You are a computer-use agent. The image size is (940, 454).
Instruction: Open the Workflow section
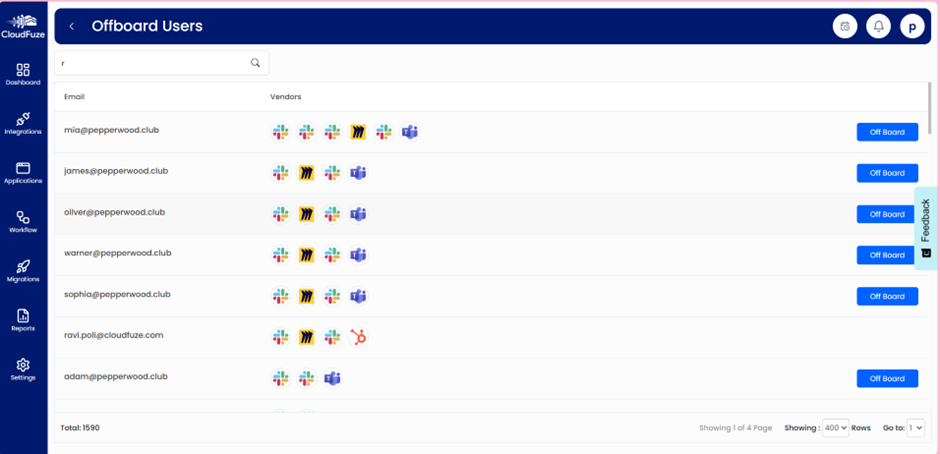coord(23,222)
